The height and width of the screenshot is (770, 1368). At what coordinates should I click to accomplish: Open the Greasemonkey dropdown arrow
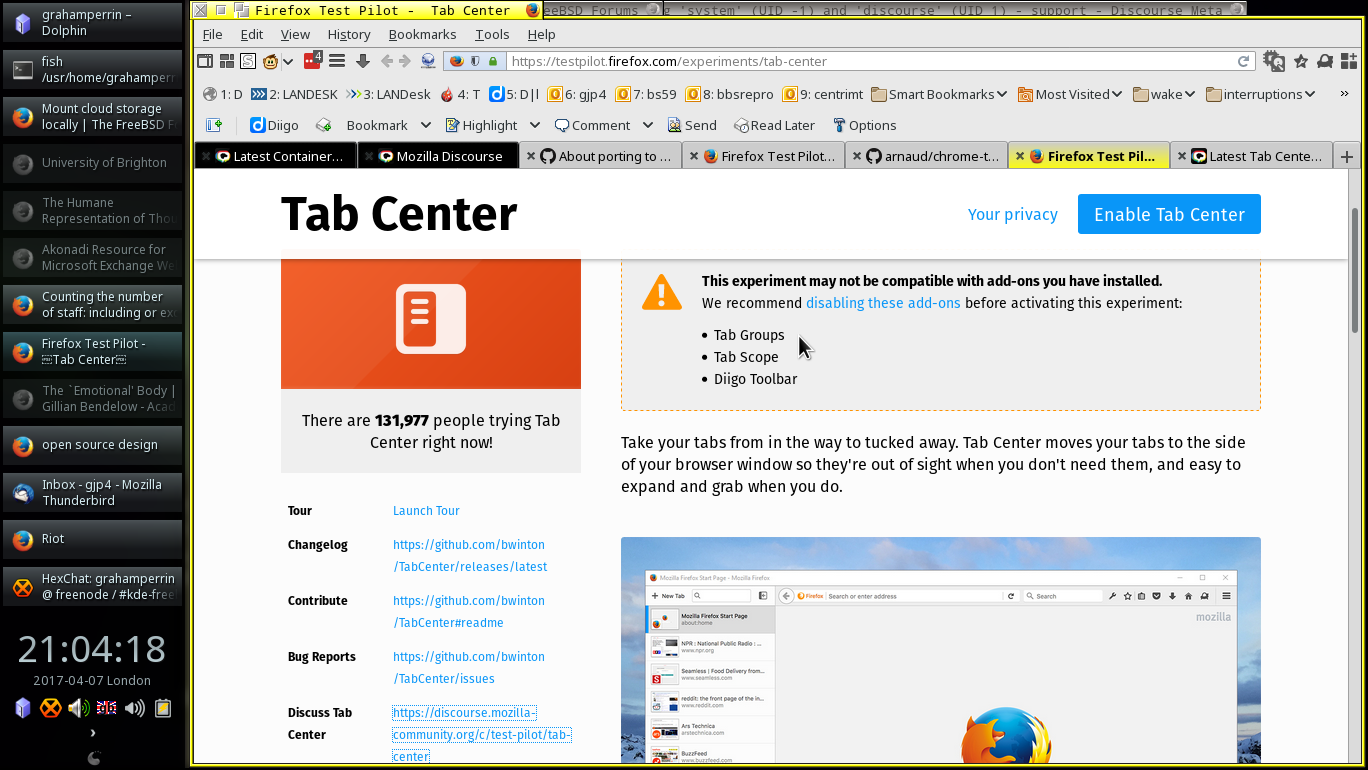[287, 61]
